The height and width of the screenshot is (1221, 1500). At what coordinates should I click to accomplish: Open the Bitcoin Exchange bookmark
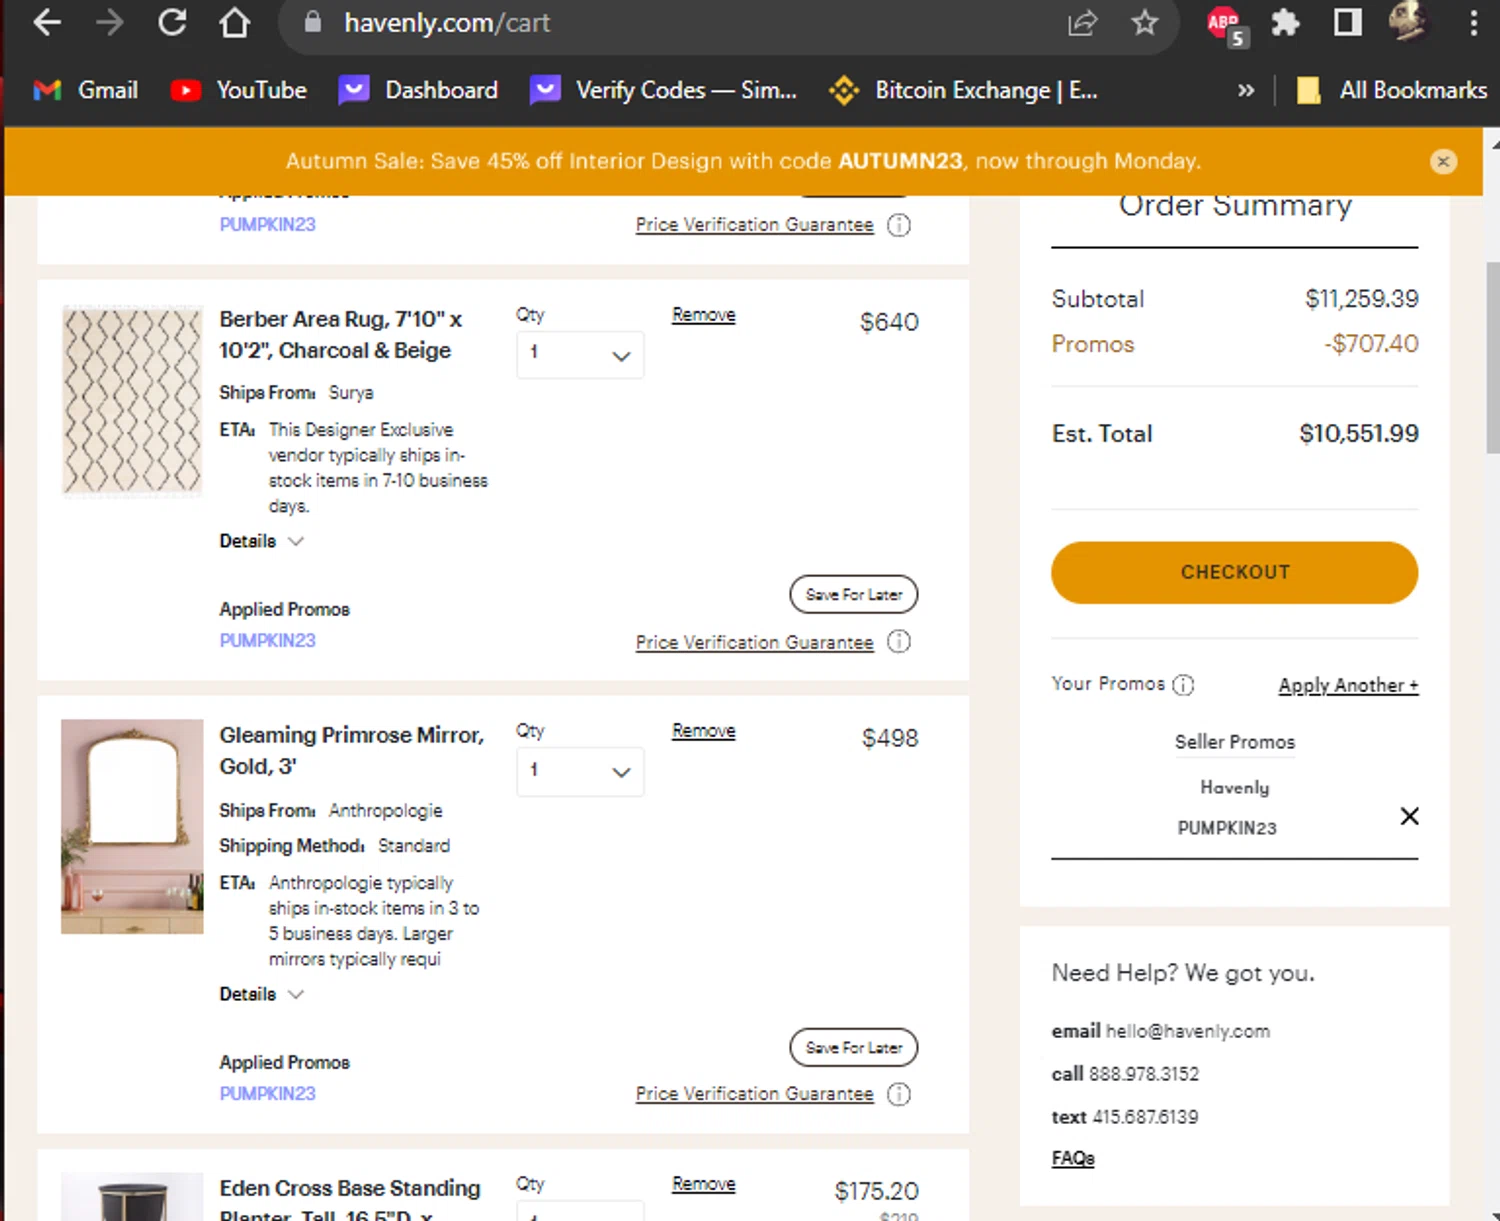(x=963, y=90)
